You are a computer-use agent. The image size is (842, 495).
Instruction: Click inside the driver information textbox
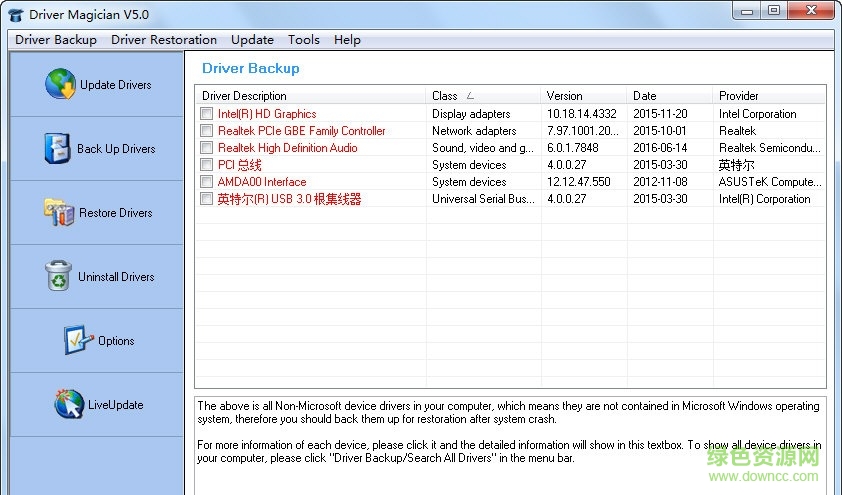coord(510,446)
